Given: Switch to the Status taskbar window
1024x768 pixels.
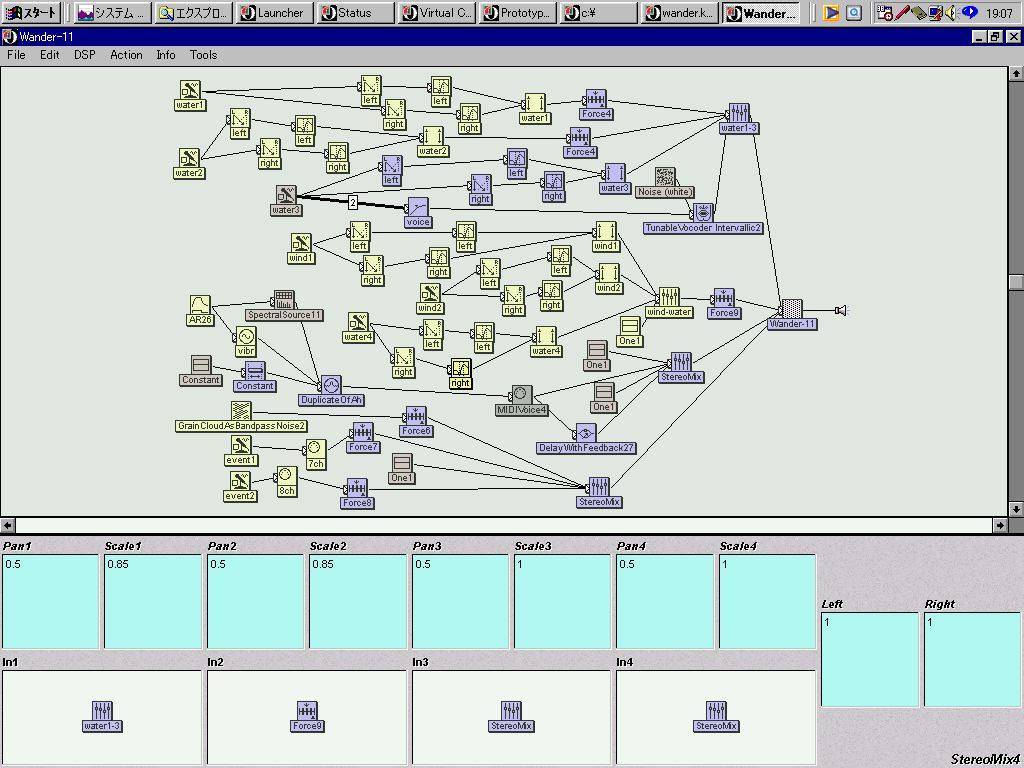Looking at the screenshot, I should [x=355, y=12].
